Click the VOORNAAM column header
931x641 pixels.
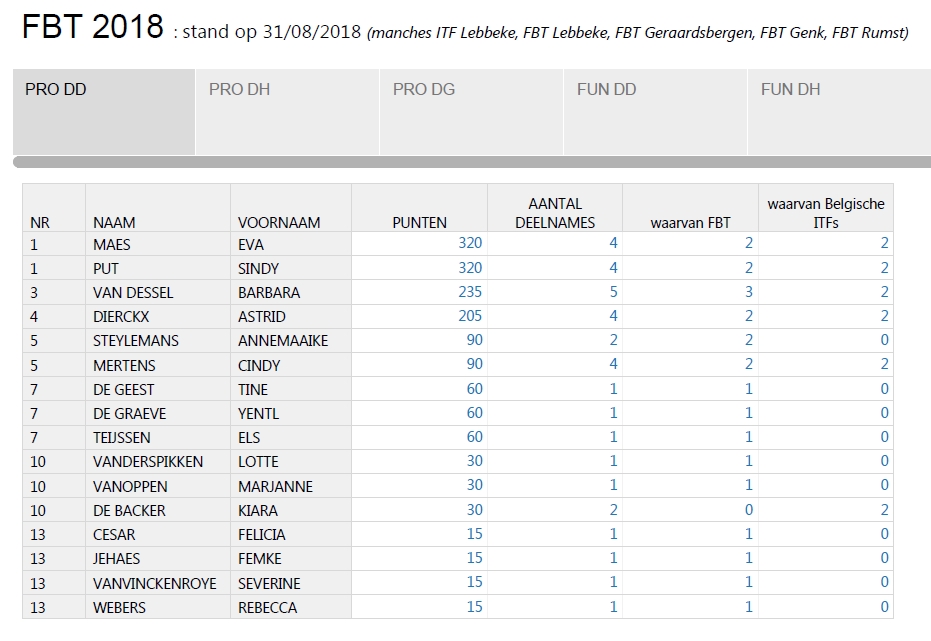tap(279, 222)
